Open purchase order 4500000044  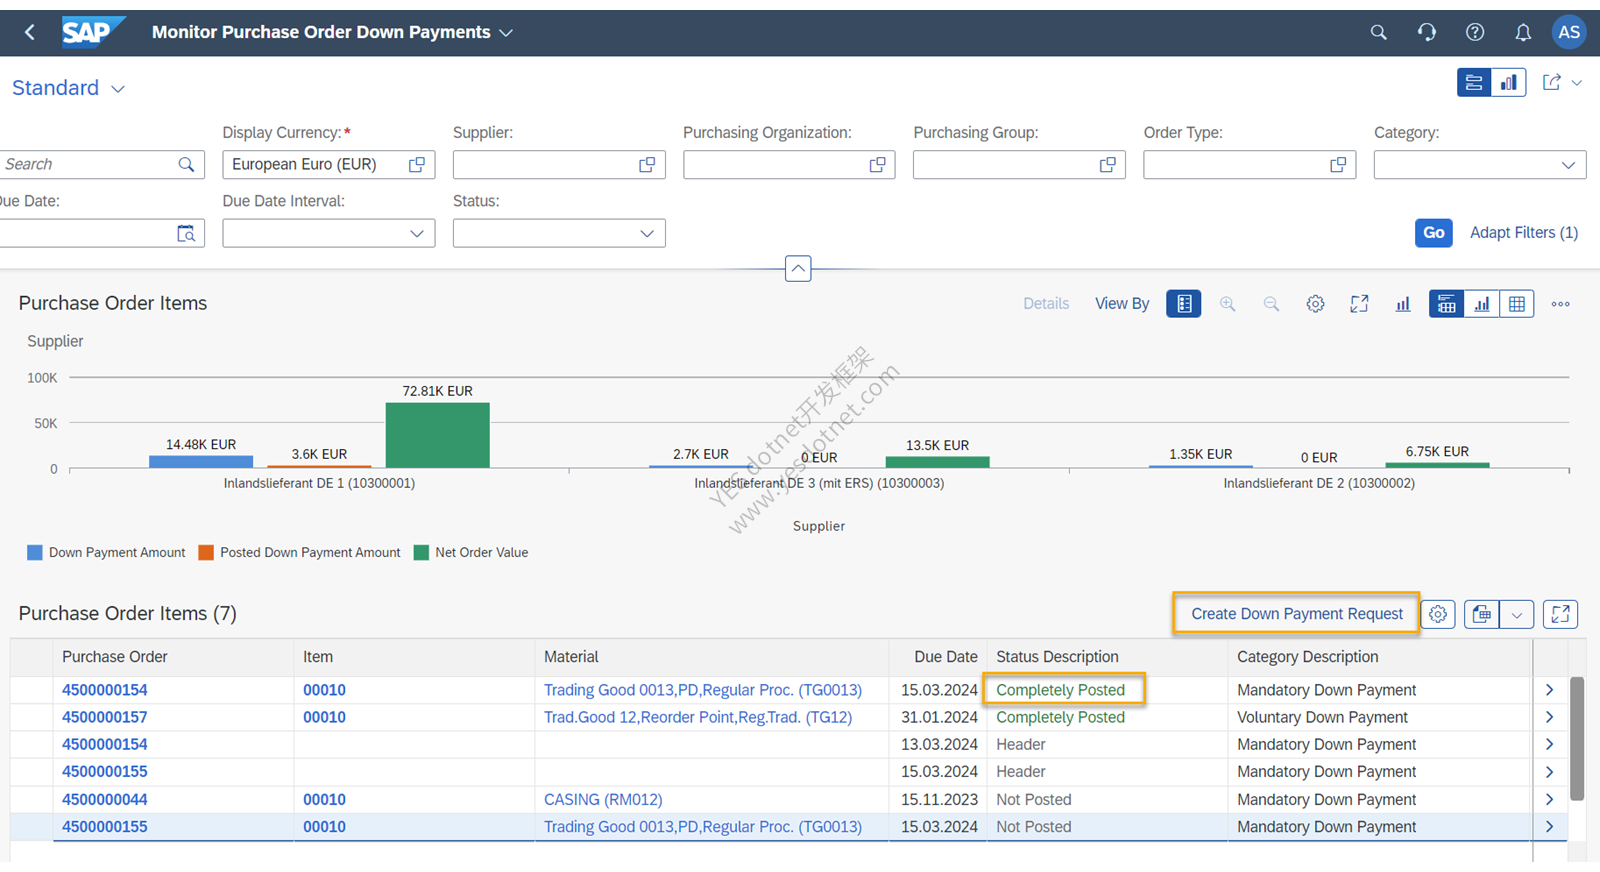coord(105,800)
